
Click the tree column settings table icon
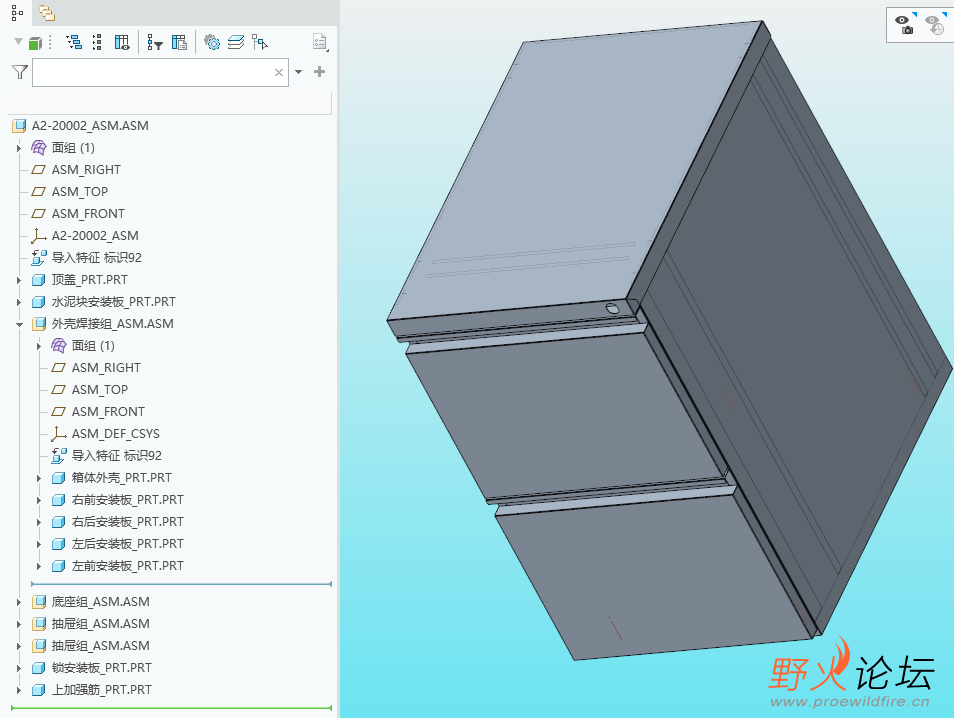[179, 42]
